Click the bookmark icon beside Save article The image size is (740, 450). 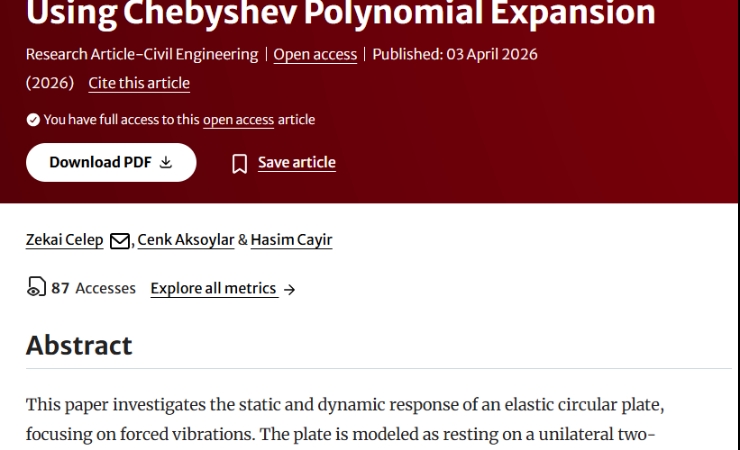click(x=239, y=163)
